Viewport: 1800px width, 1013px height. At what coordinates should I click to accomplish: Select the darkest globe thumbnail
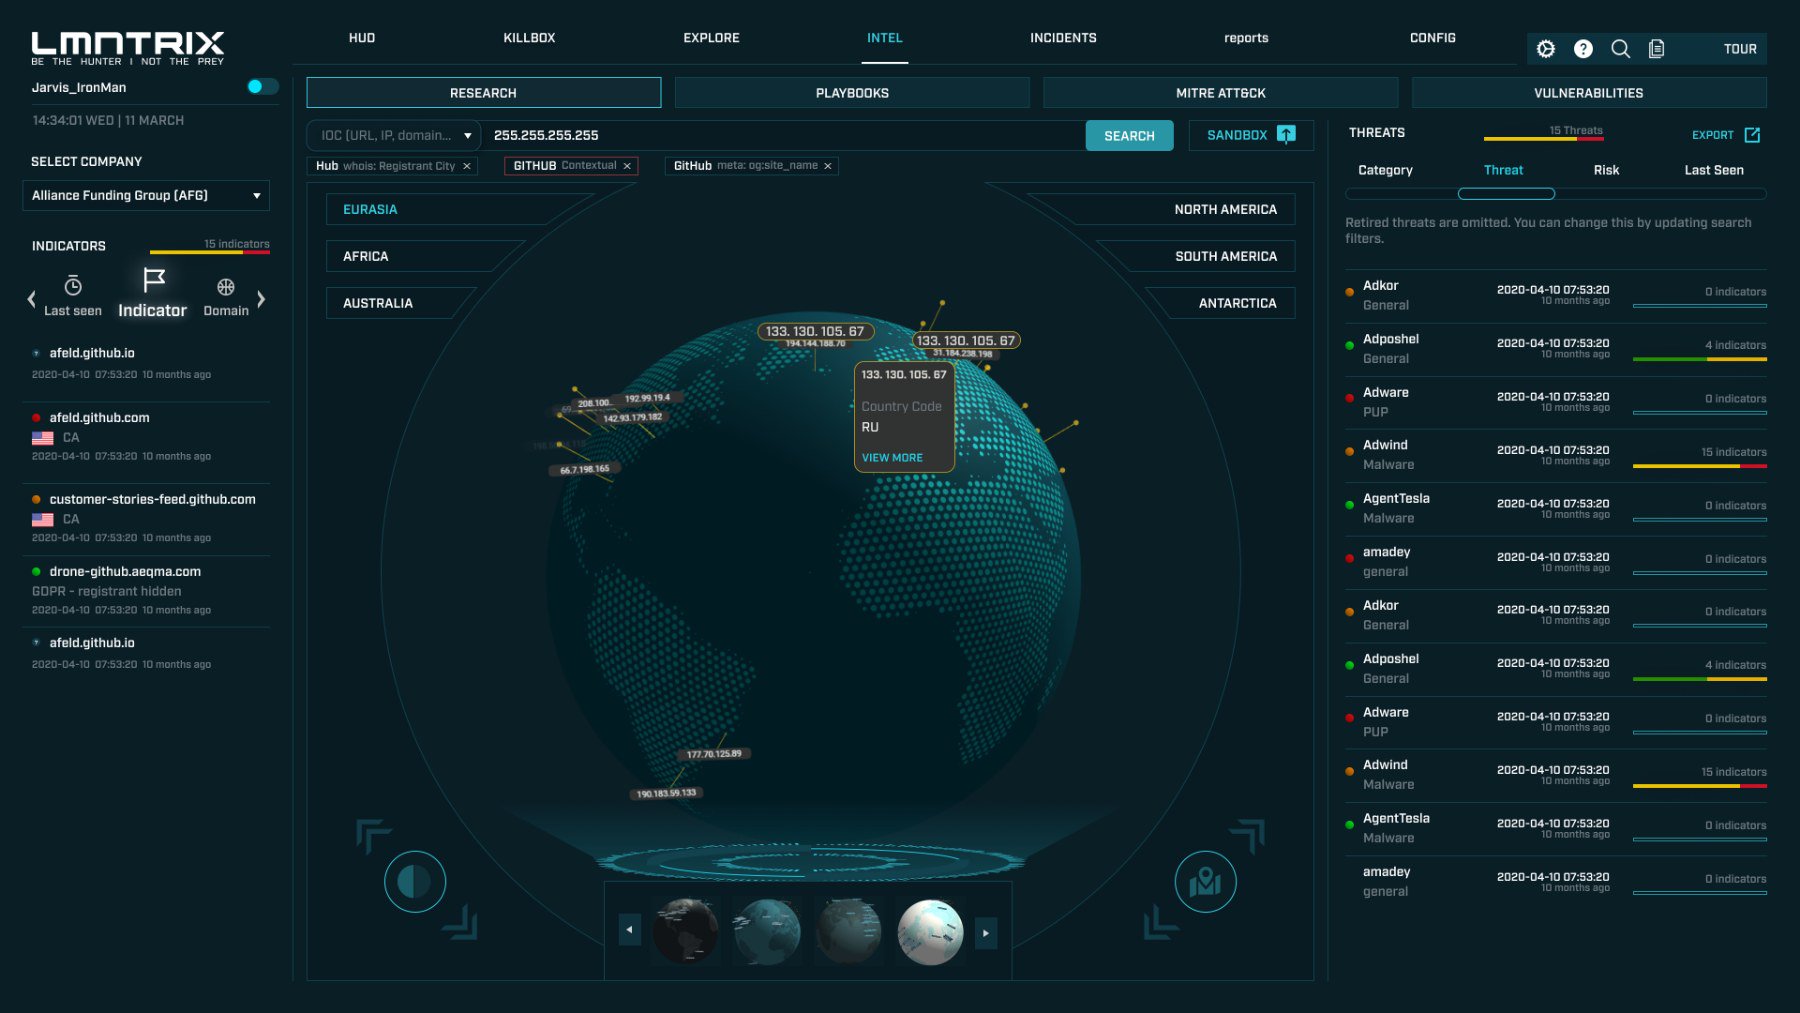(x=685, y=932)
